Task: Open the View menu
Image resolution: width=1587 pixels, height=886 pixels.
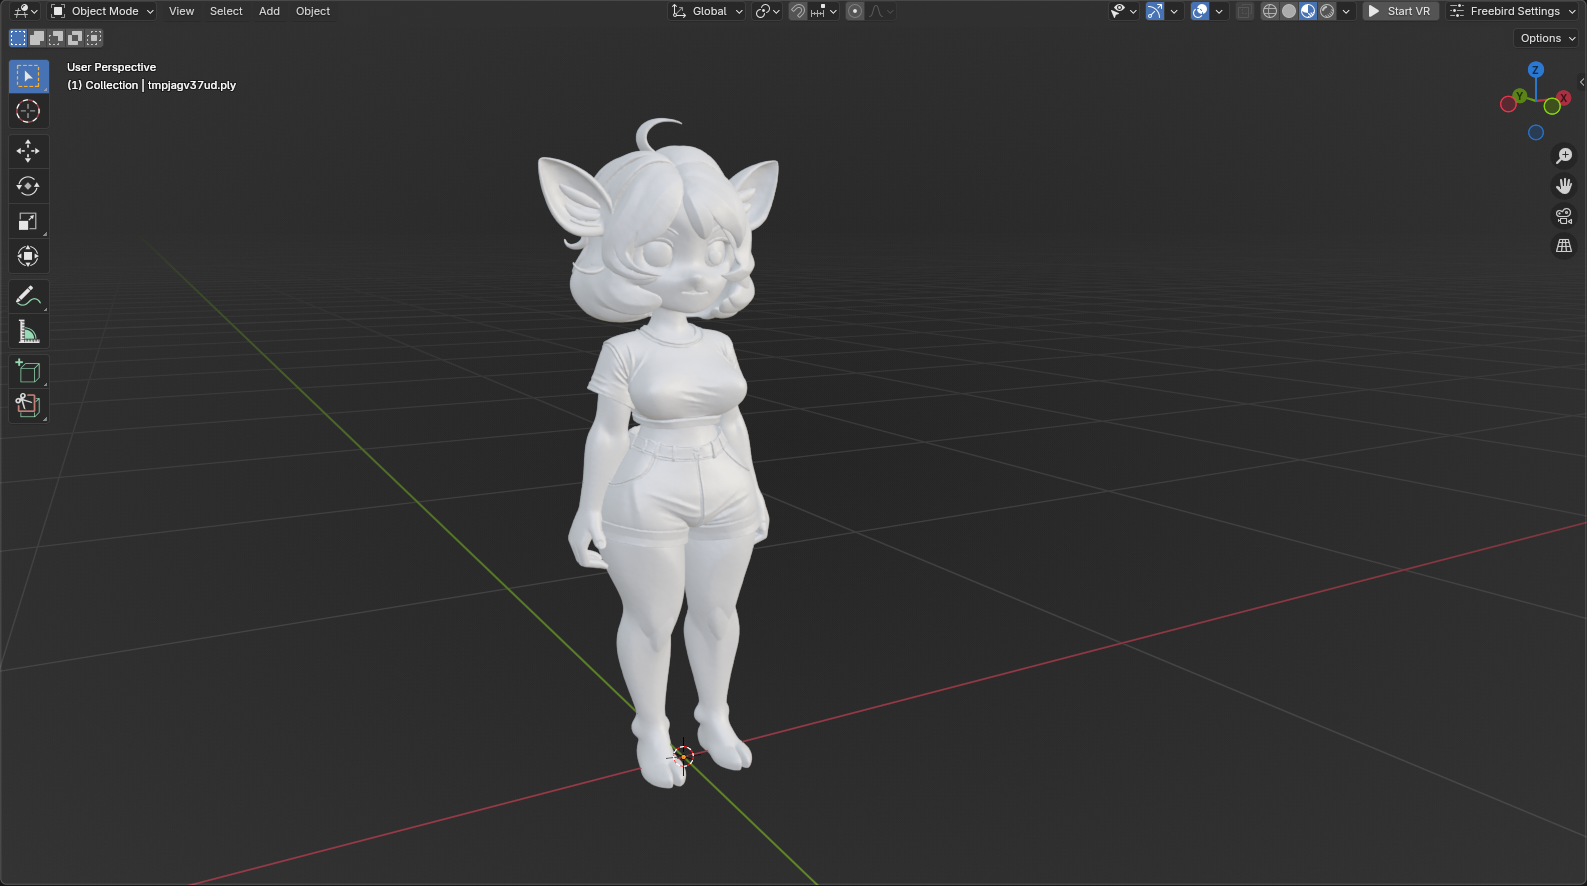Action: coord(181,11)
